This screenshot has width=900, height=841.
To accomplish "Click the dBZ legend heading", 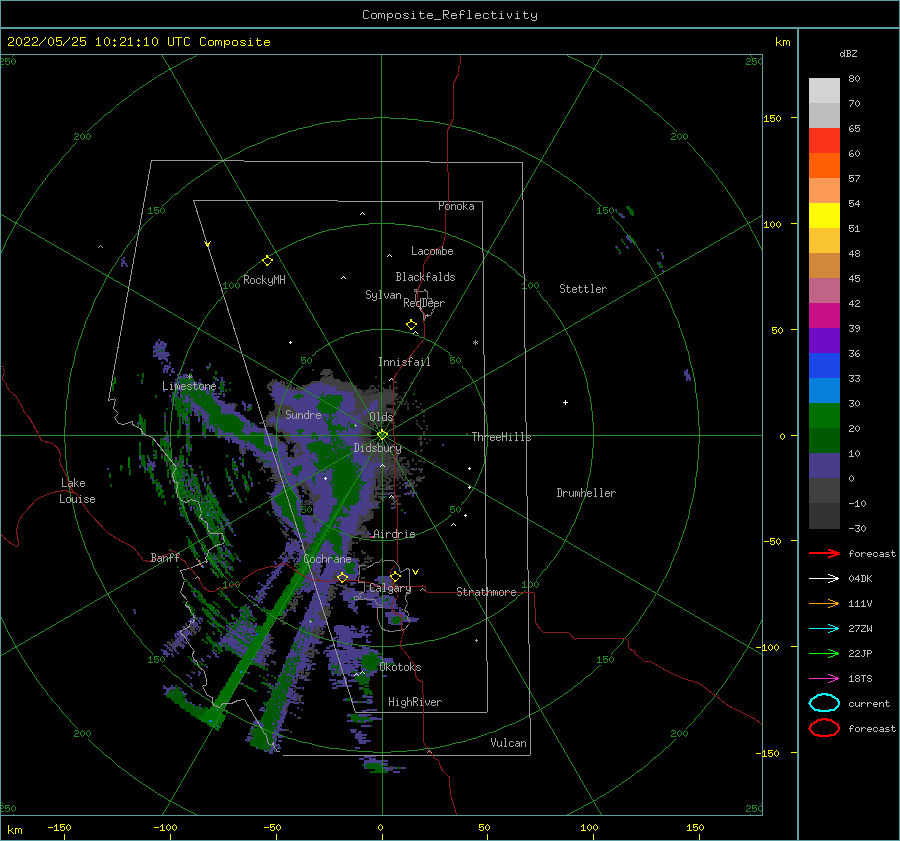I will click(x=848, y=53).
